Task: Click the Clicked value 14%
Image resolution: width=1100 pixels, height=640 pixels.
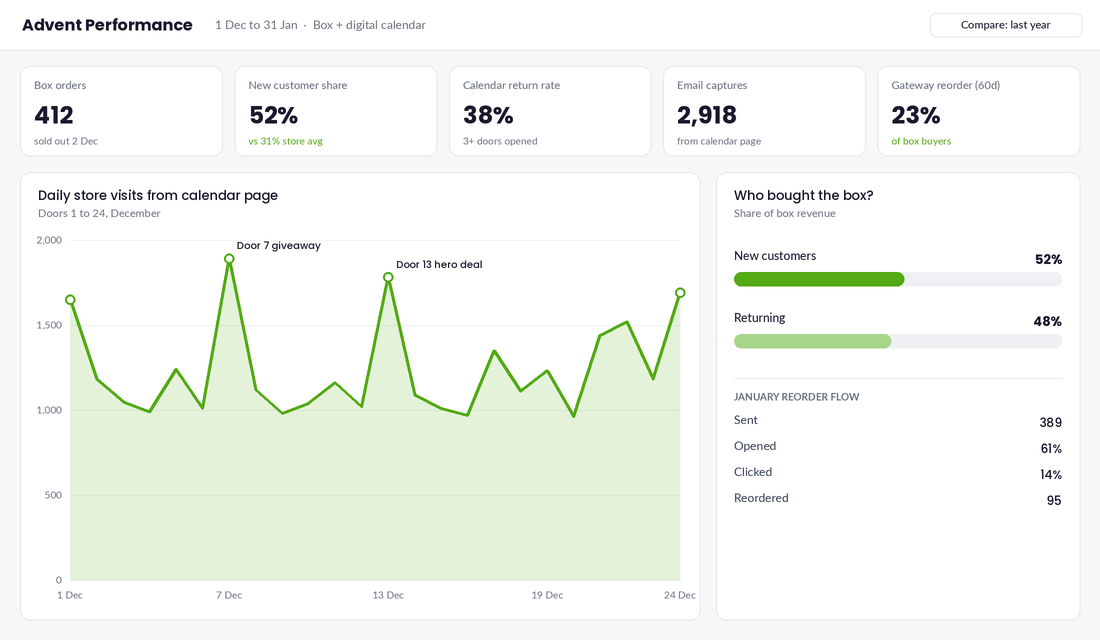Action: click(x=1051, y=474)
